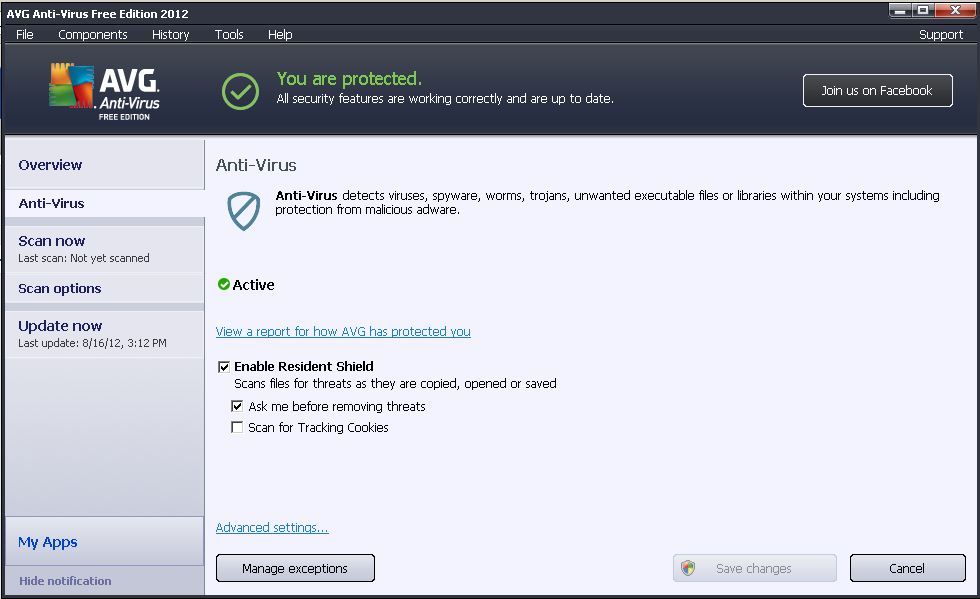The width and height of the screenshot is (980, 599).
Task: Close the AVG window
Action: 956,10
